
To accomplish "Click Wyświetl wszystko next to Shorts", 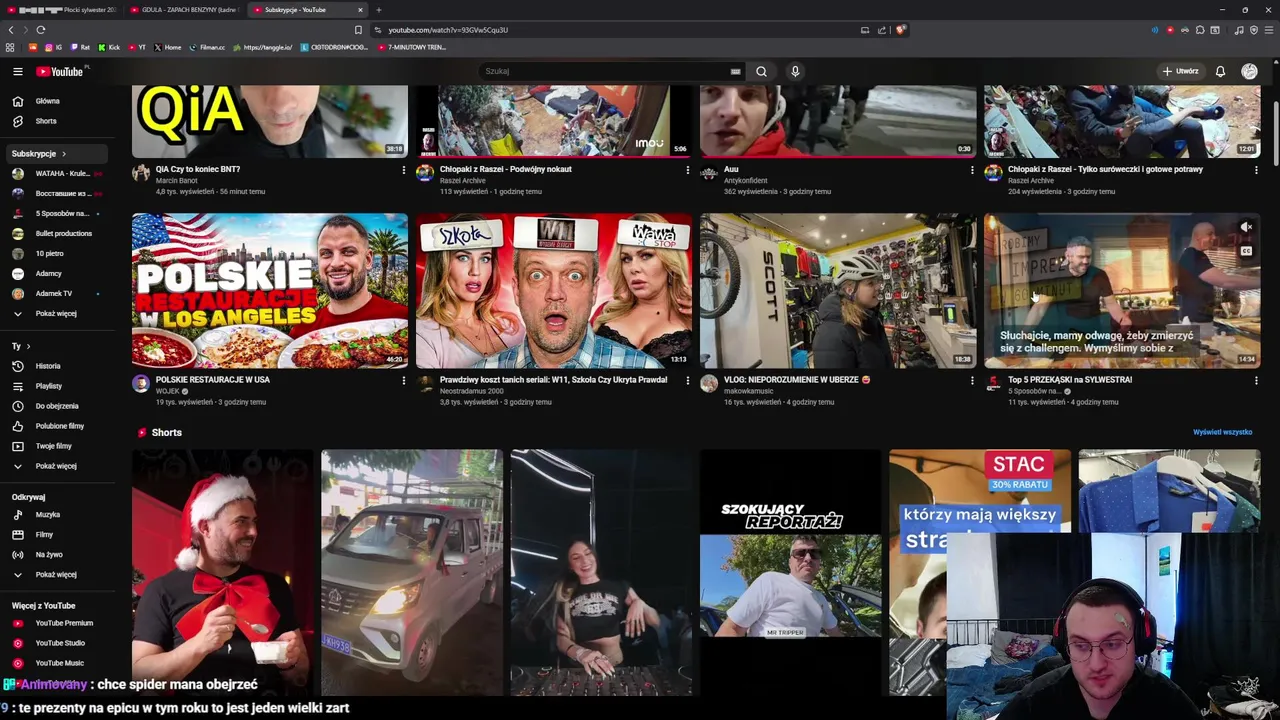I will tap(1222, 432).
